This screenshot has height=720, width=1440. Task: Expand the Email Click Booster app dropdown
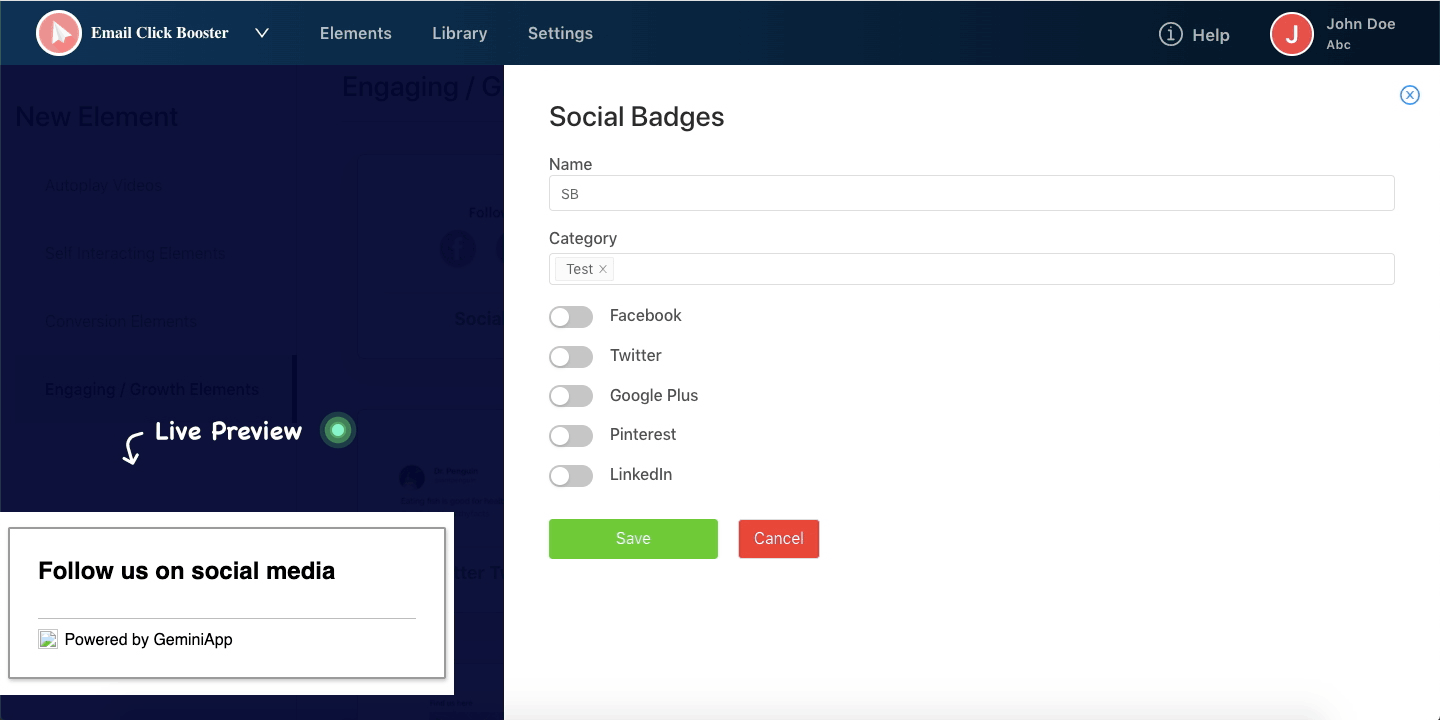click(x=262, y=33)
